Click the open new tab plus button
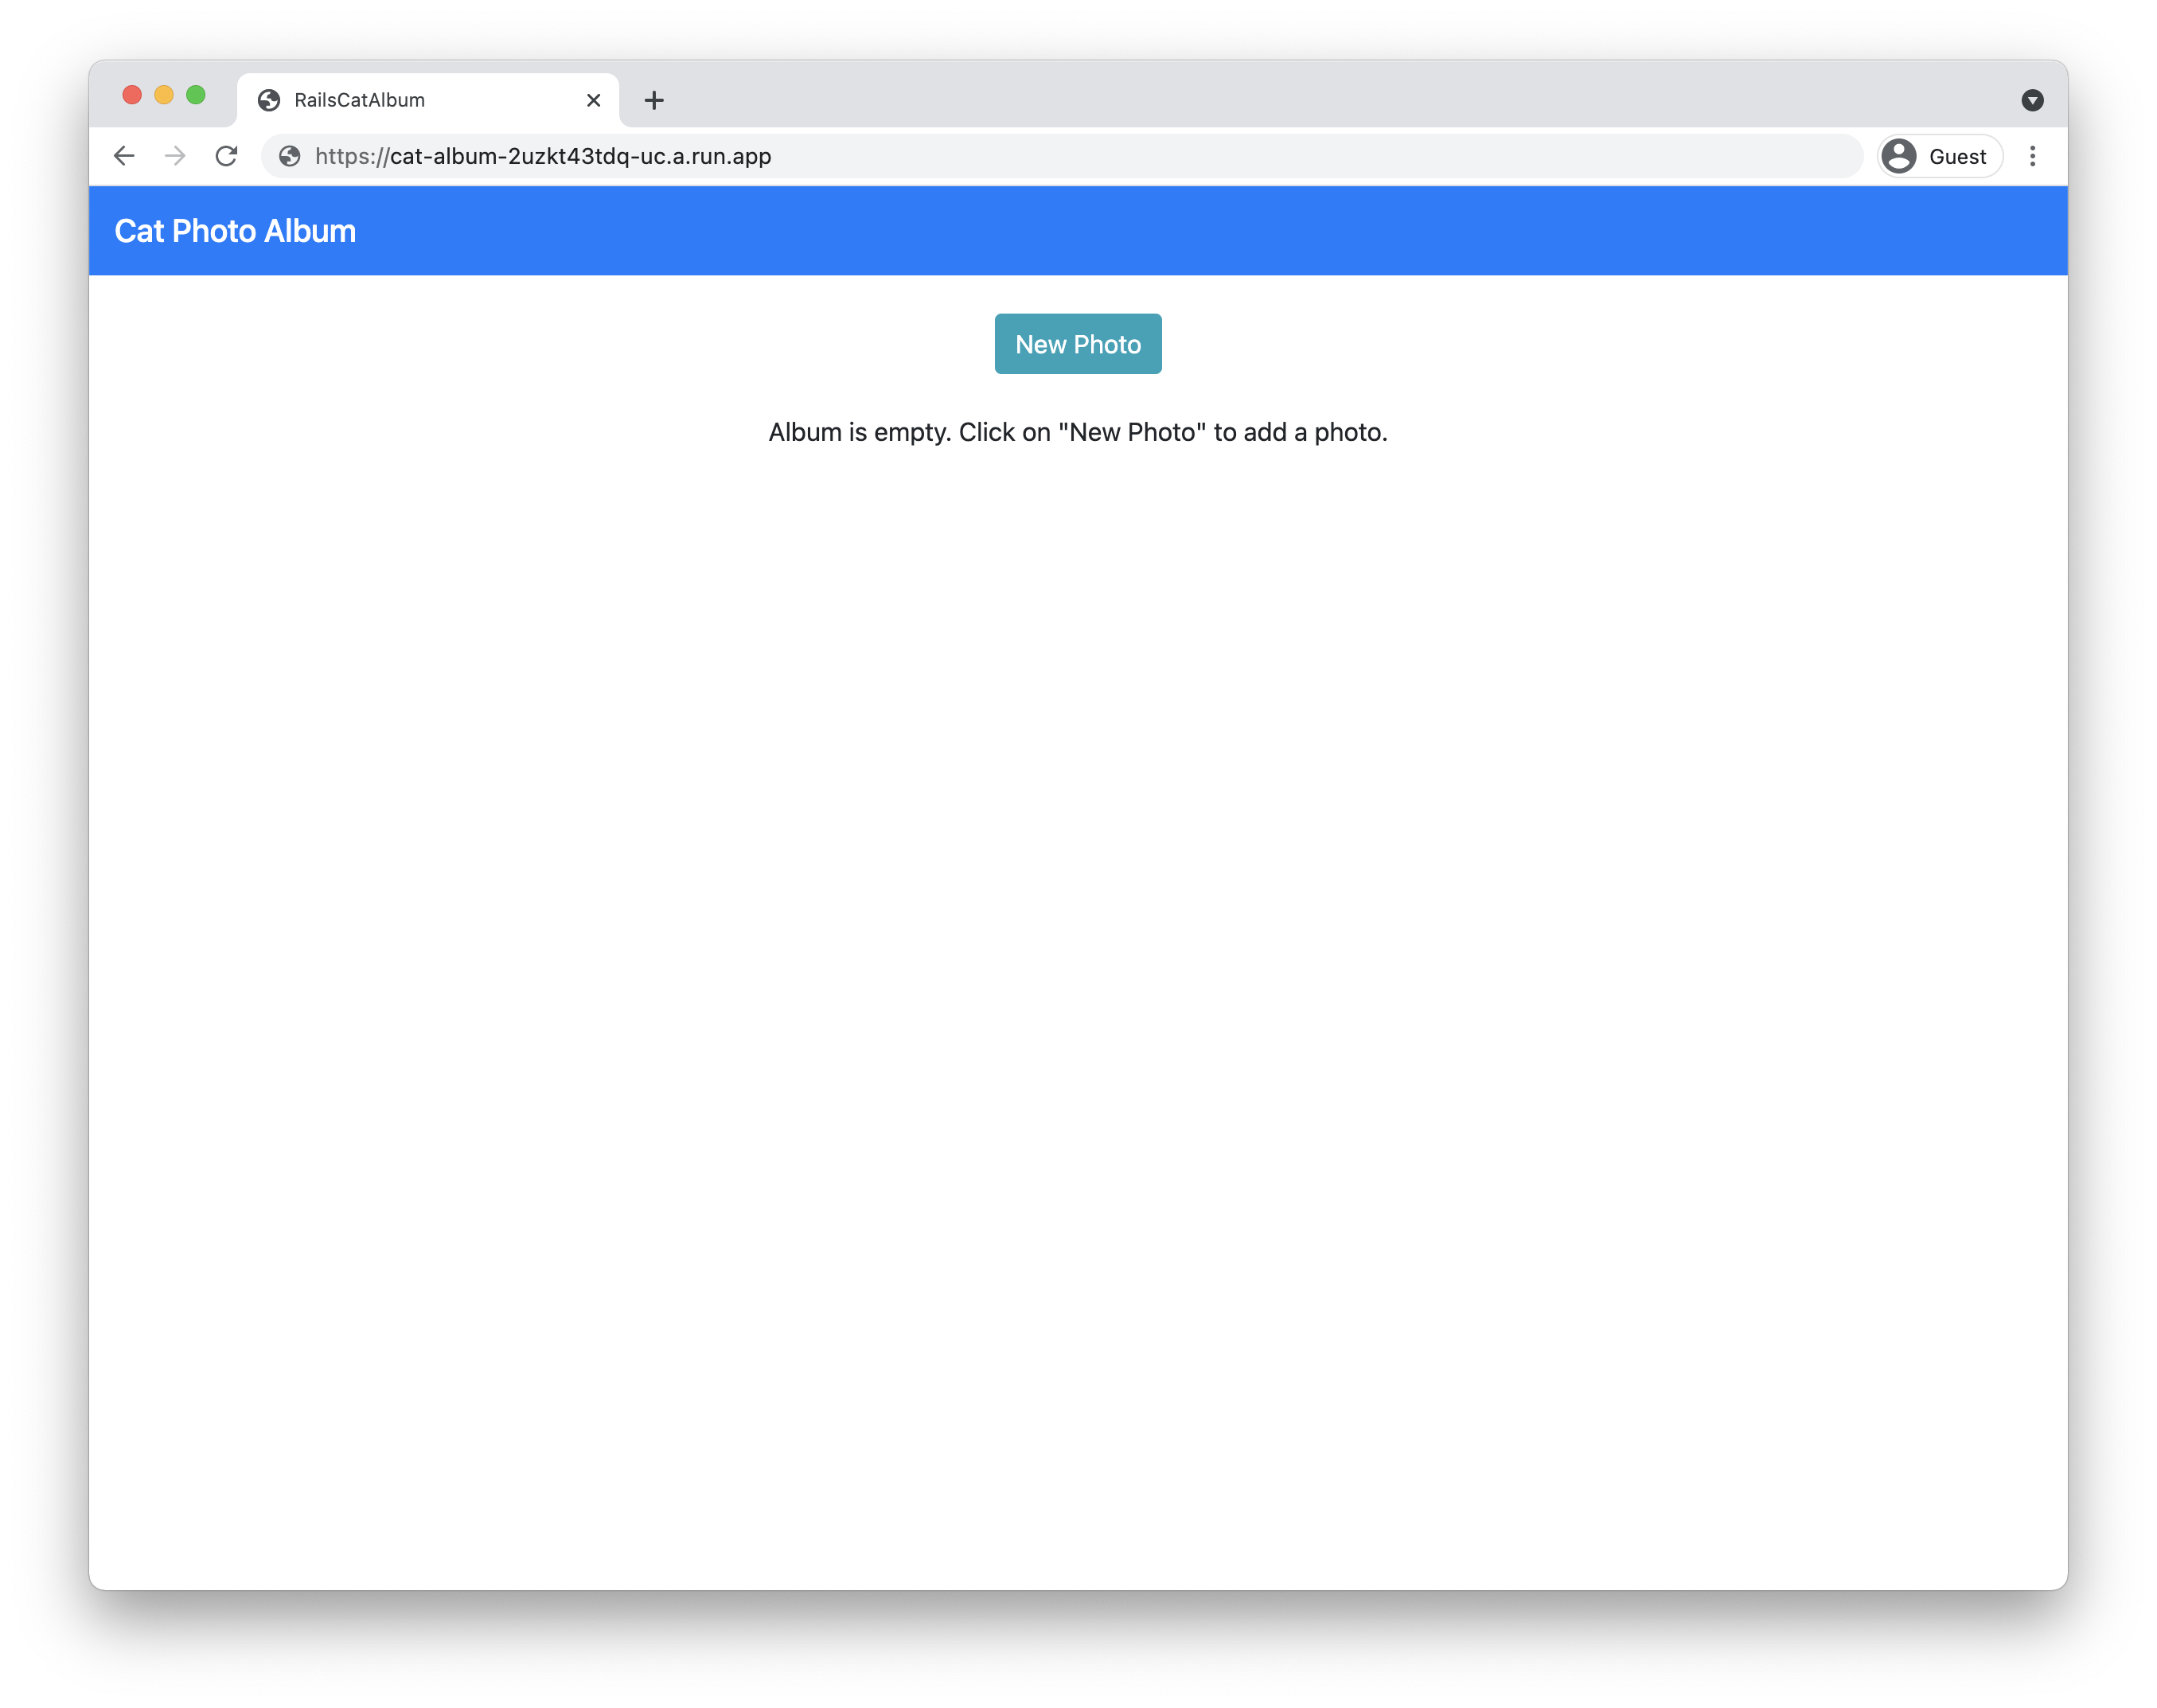Image resolution: width=2157 pixels, height=1708 pixels. point(657,98)
